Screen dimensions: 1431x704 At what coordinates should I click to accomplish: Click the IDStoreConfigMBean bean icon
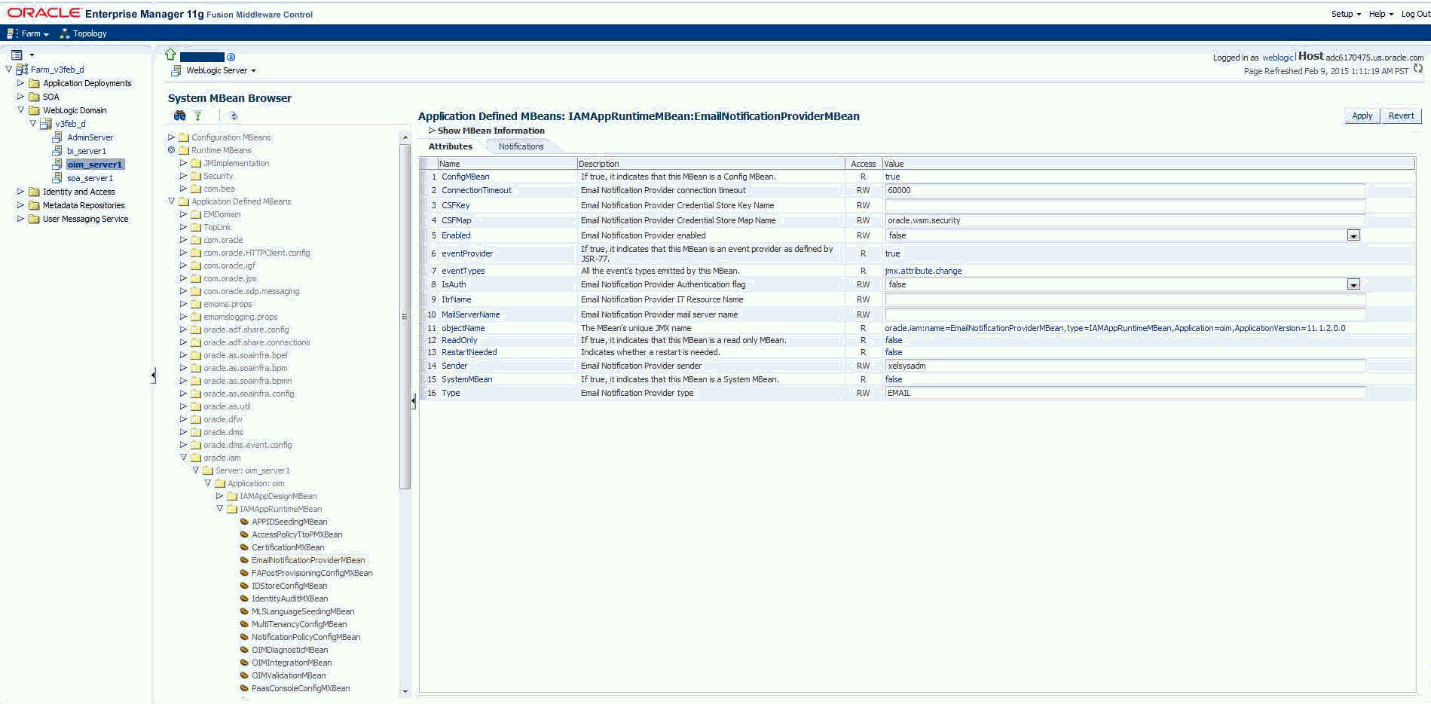tap(244, 586)
